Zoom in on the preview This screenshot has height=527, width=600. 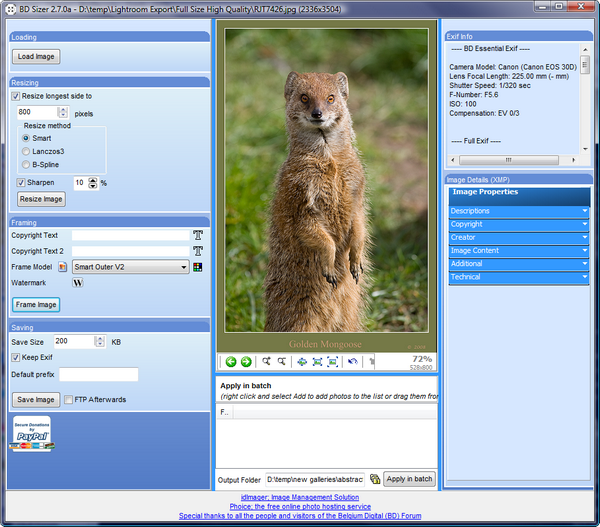tap(267, 361)
